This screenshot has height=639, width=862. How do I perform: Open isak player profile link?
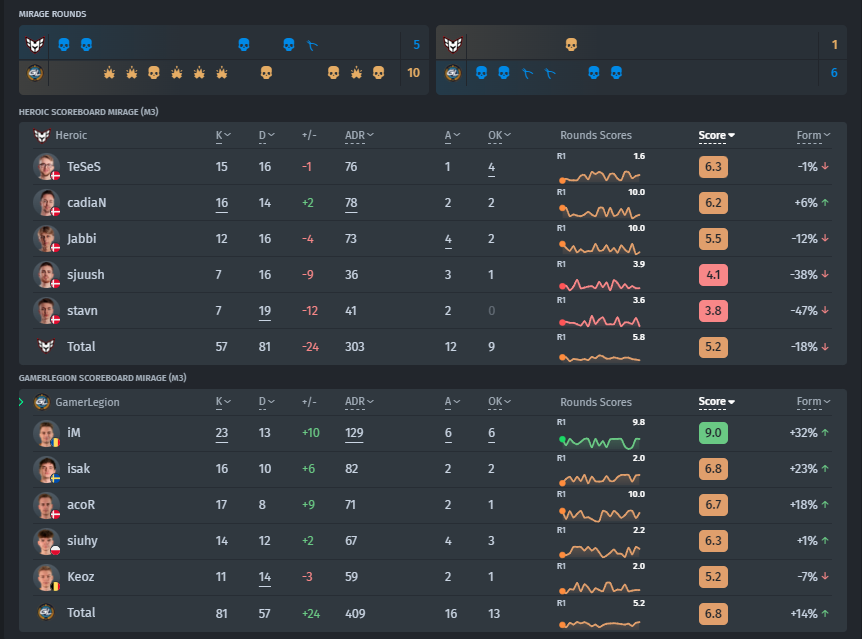(78, 469)
